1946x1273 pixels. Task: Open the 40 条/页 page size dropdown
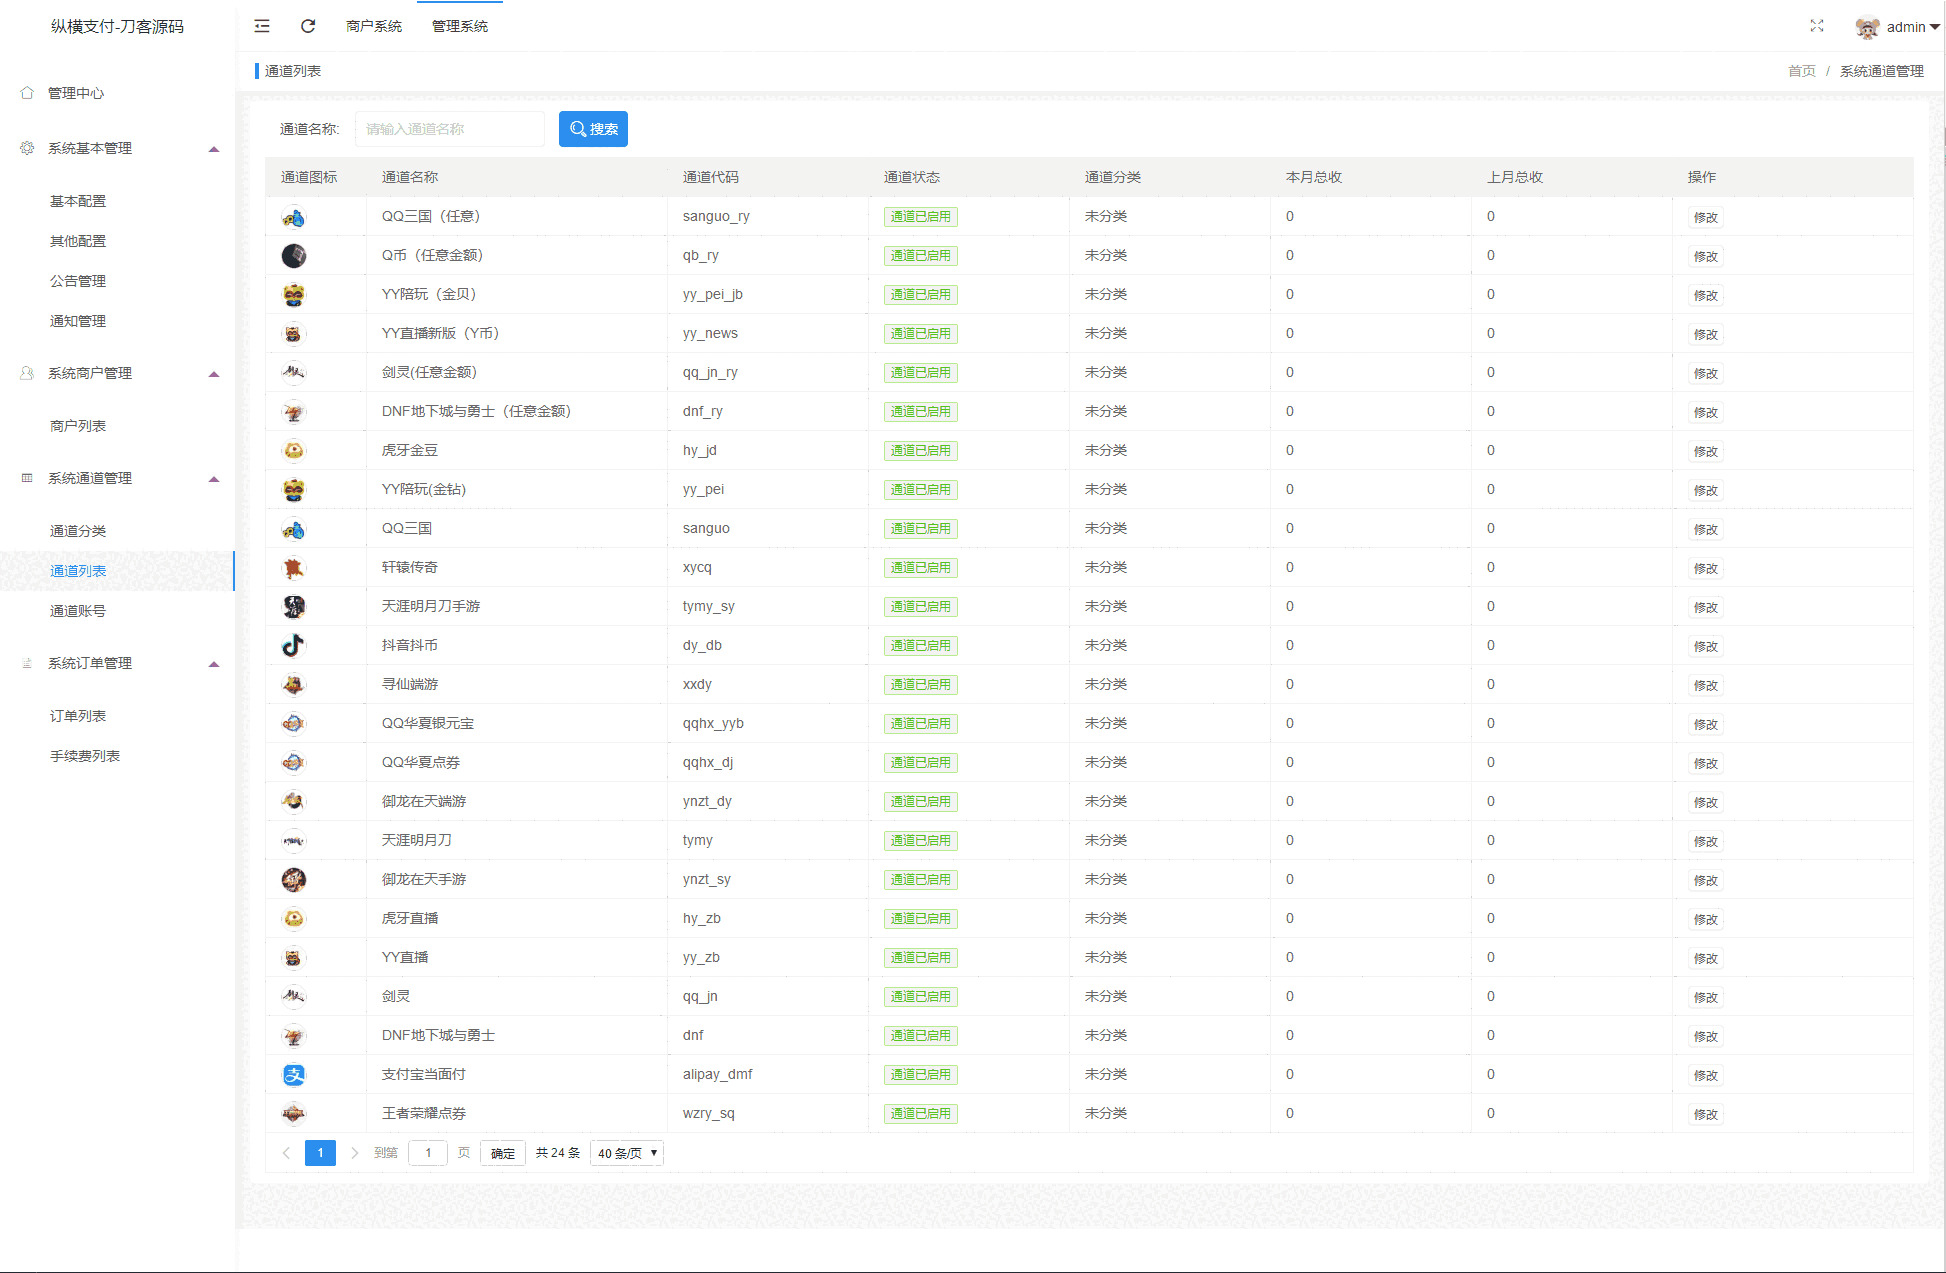627,1153
